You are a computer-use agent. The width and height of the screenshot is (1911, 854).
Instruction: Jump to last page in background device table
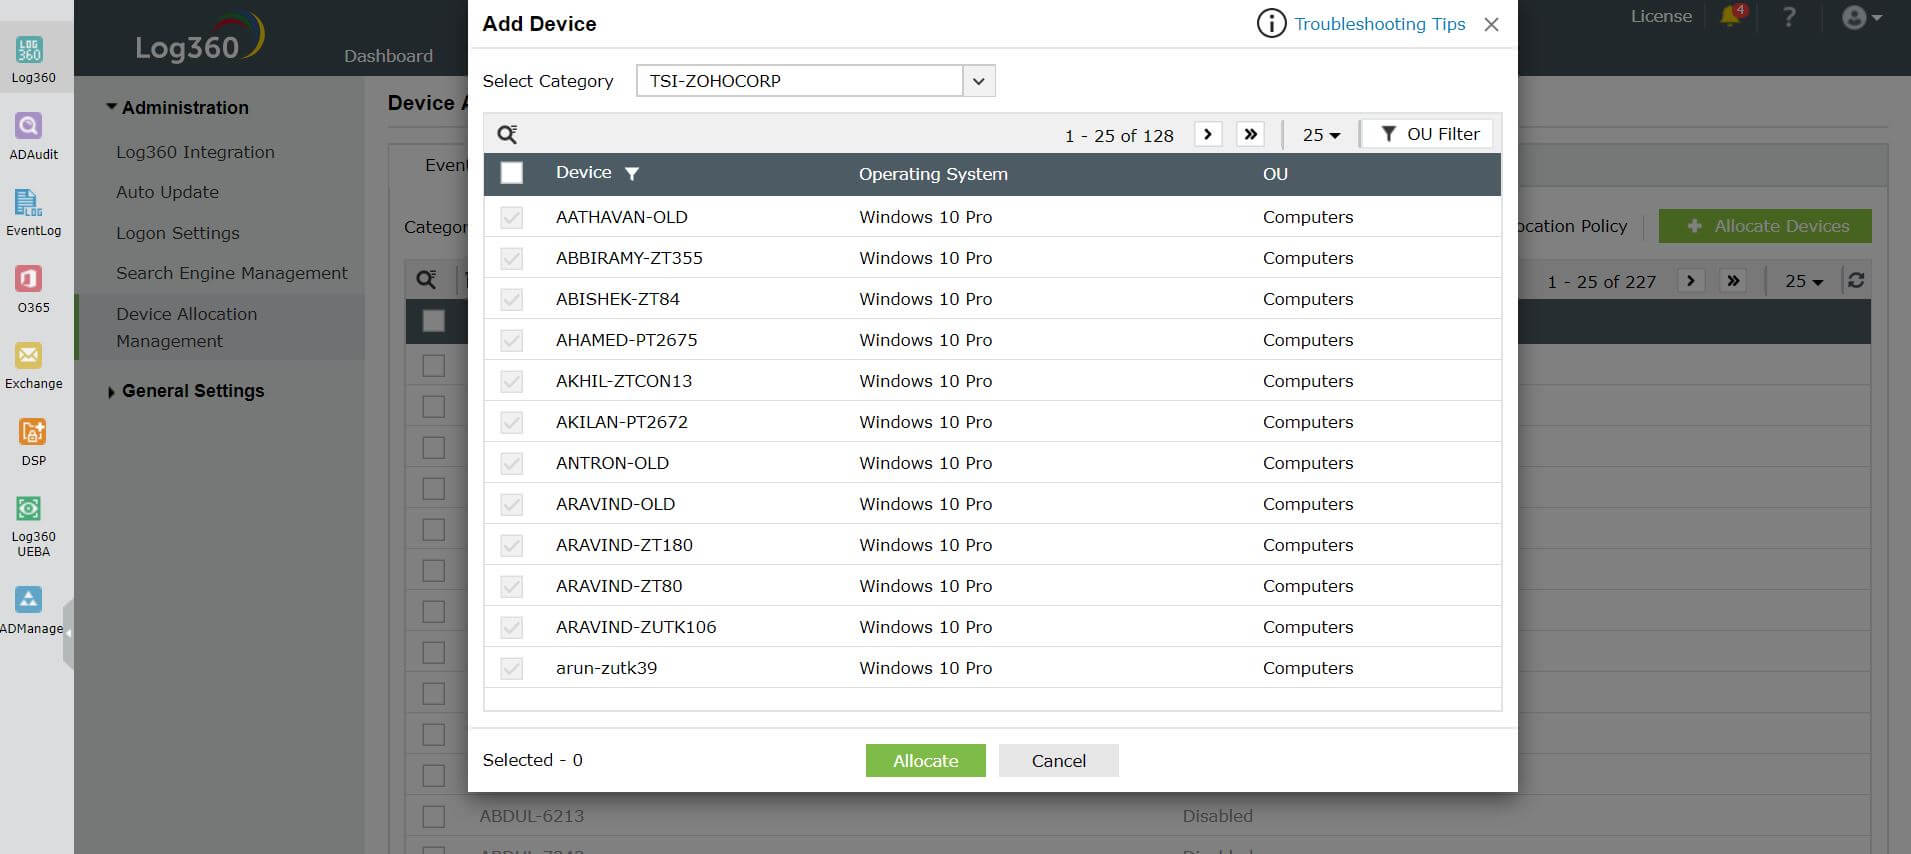coord(1733,281)
